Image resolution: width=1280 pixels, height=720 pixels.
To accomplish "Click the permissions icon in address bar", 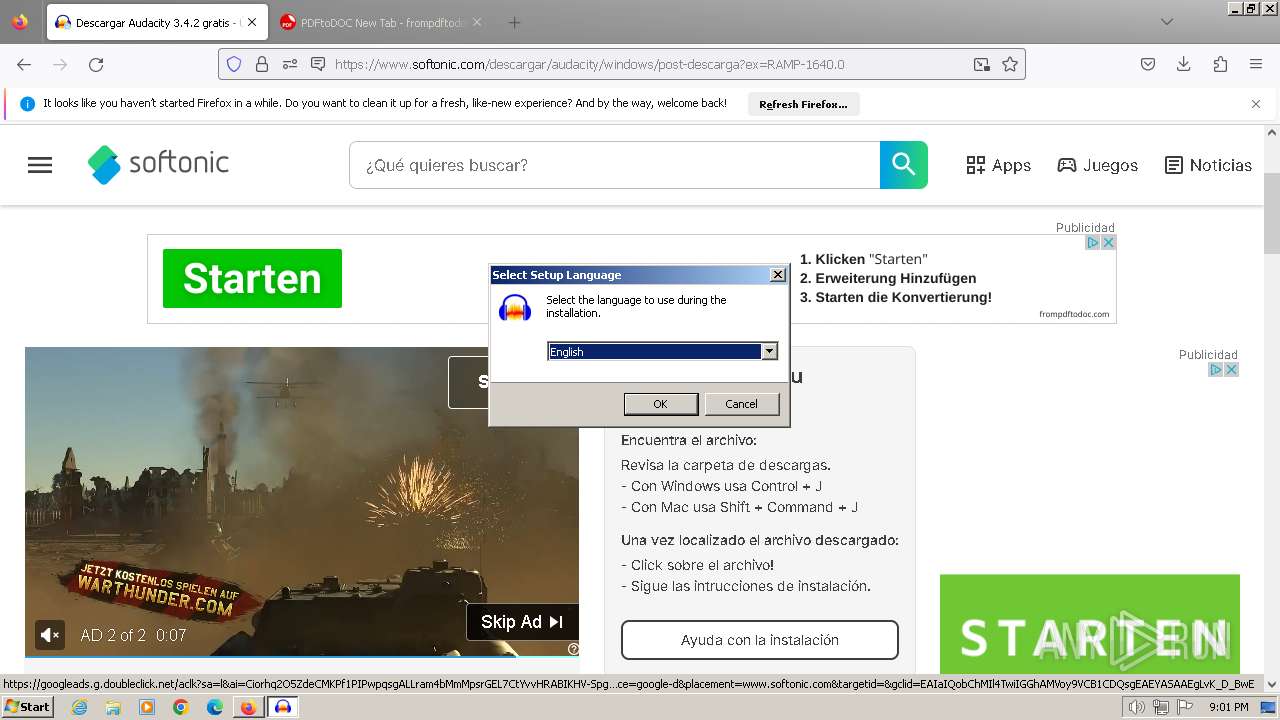I will point(290,64).
